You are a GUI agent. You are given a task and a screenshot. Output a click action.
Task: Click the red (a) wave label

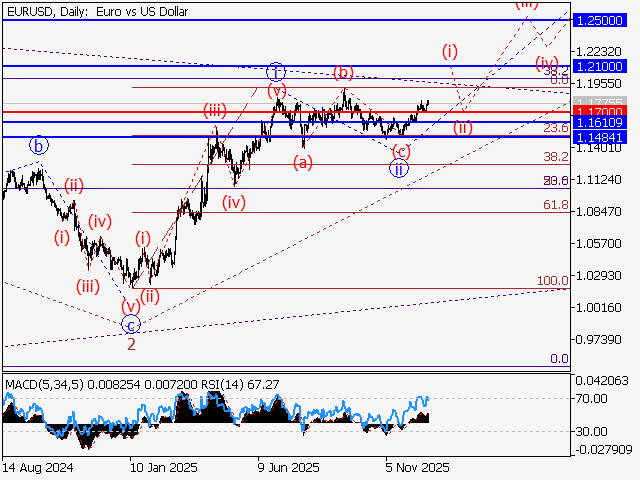[302, 161]
